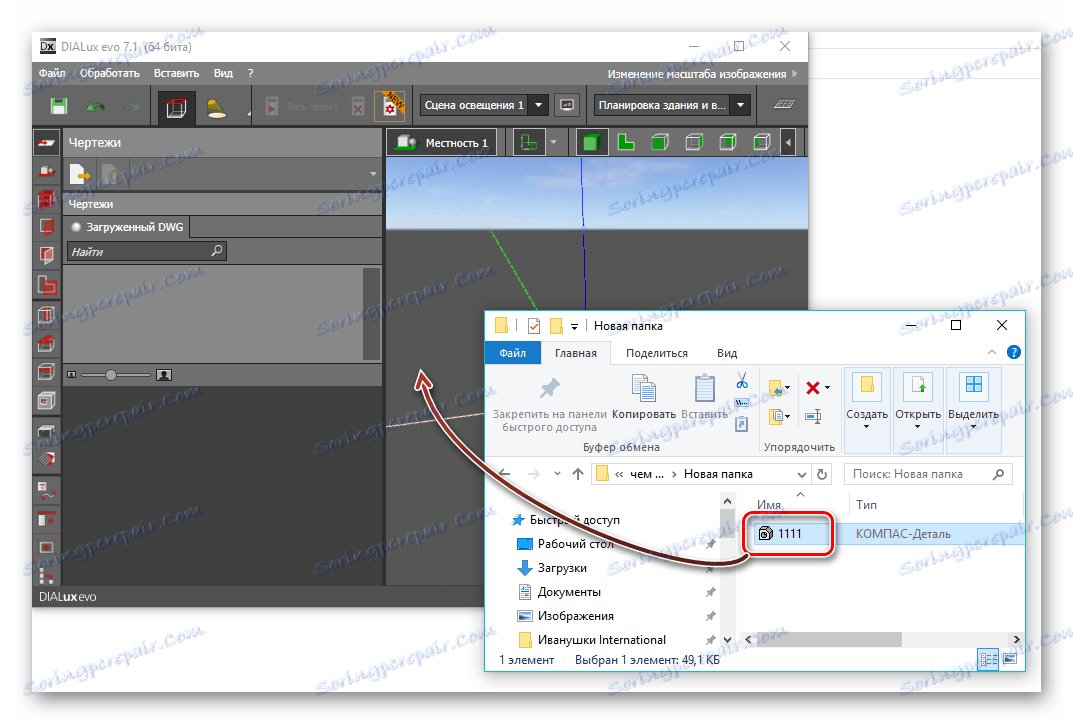Open the Вставить menu in DIALux

pyautogui.click(x=177, y=73)
